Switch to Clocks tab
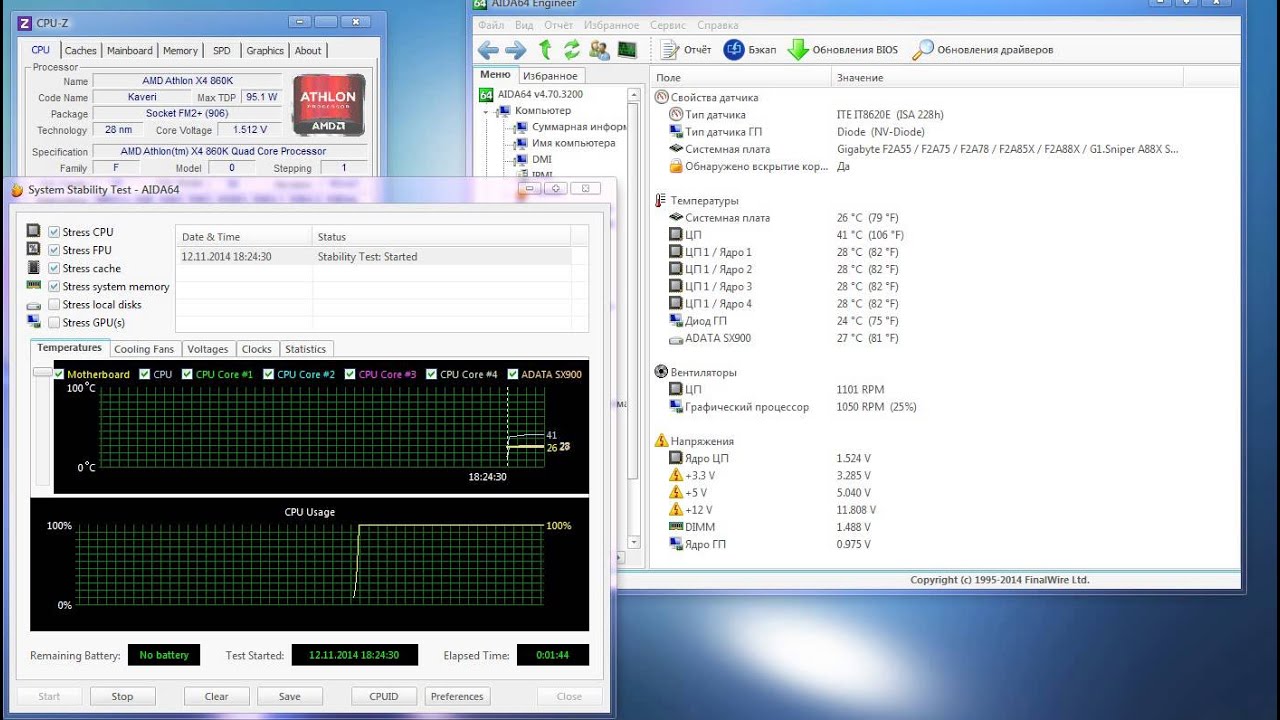 (x=257, y=349)
